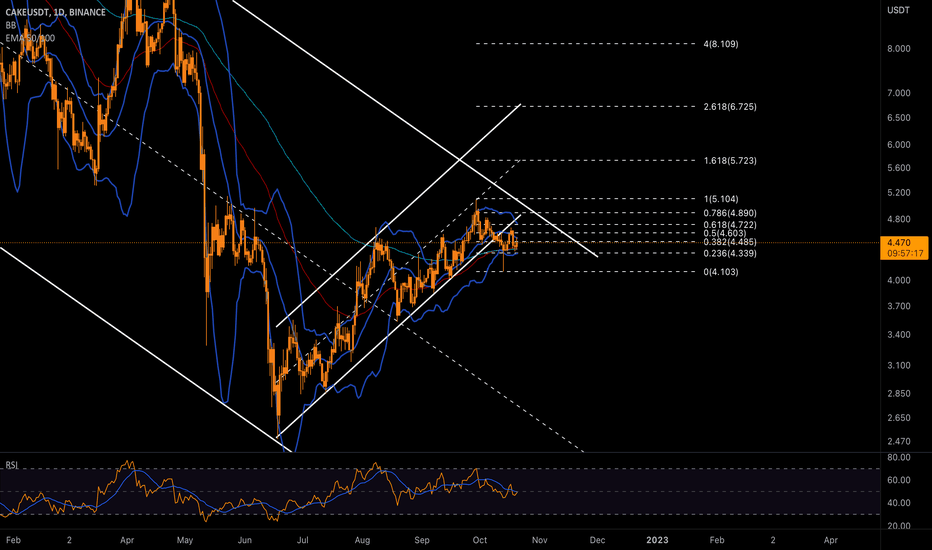Select the EMA 50/100 indicator label
The image size is (932, 550).
(x=30, y=38)
